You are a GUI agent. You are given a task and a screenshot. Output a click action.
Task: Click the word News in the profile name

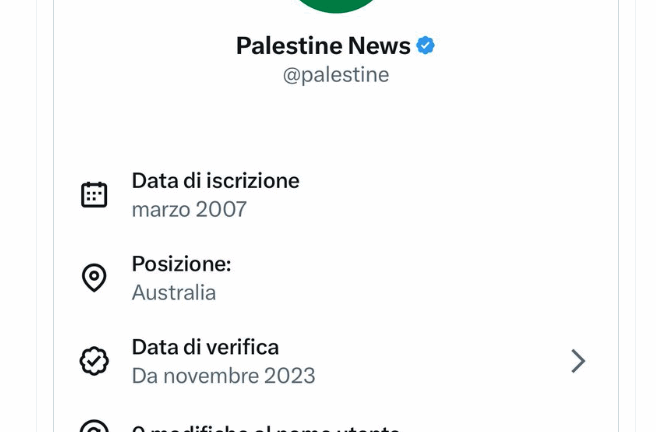pyautogui.click(x=379, y=45)
